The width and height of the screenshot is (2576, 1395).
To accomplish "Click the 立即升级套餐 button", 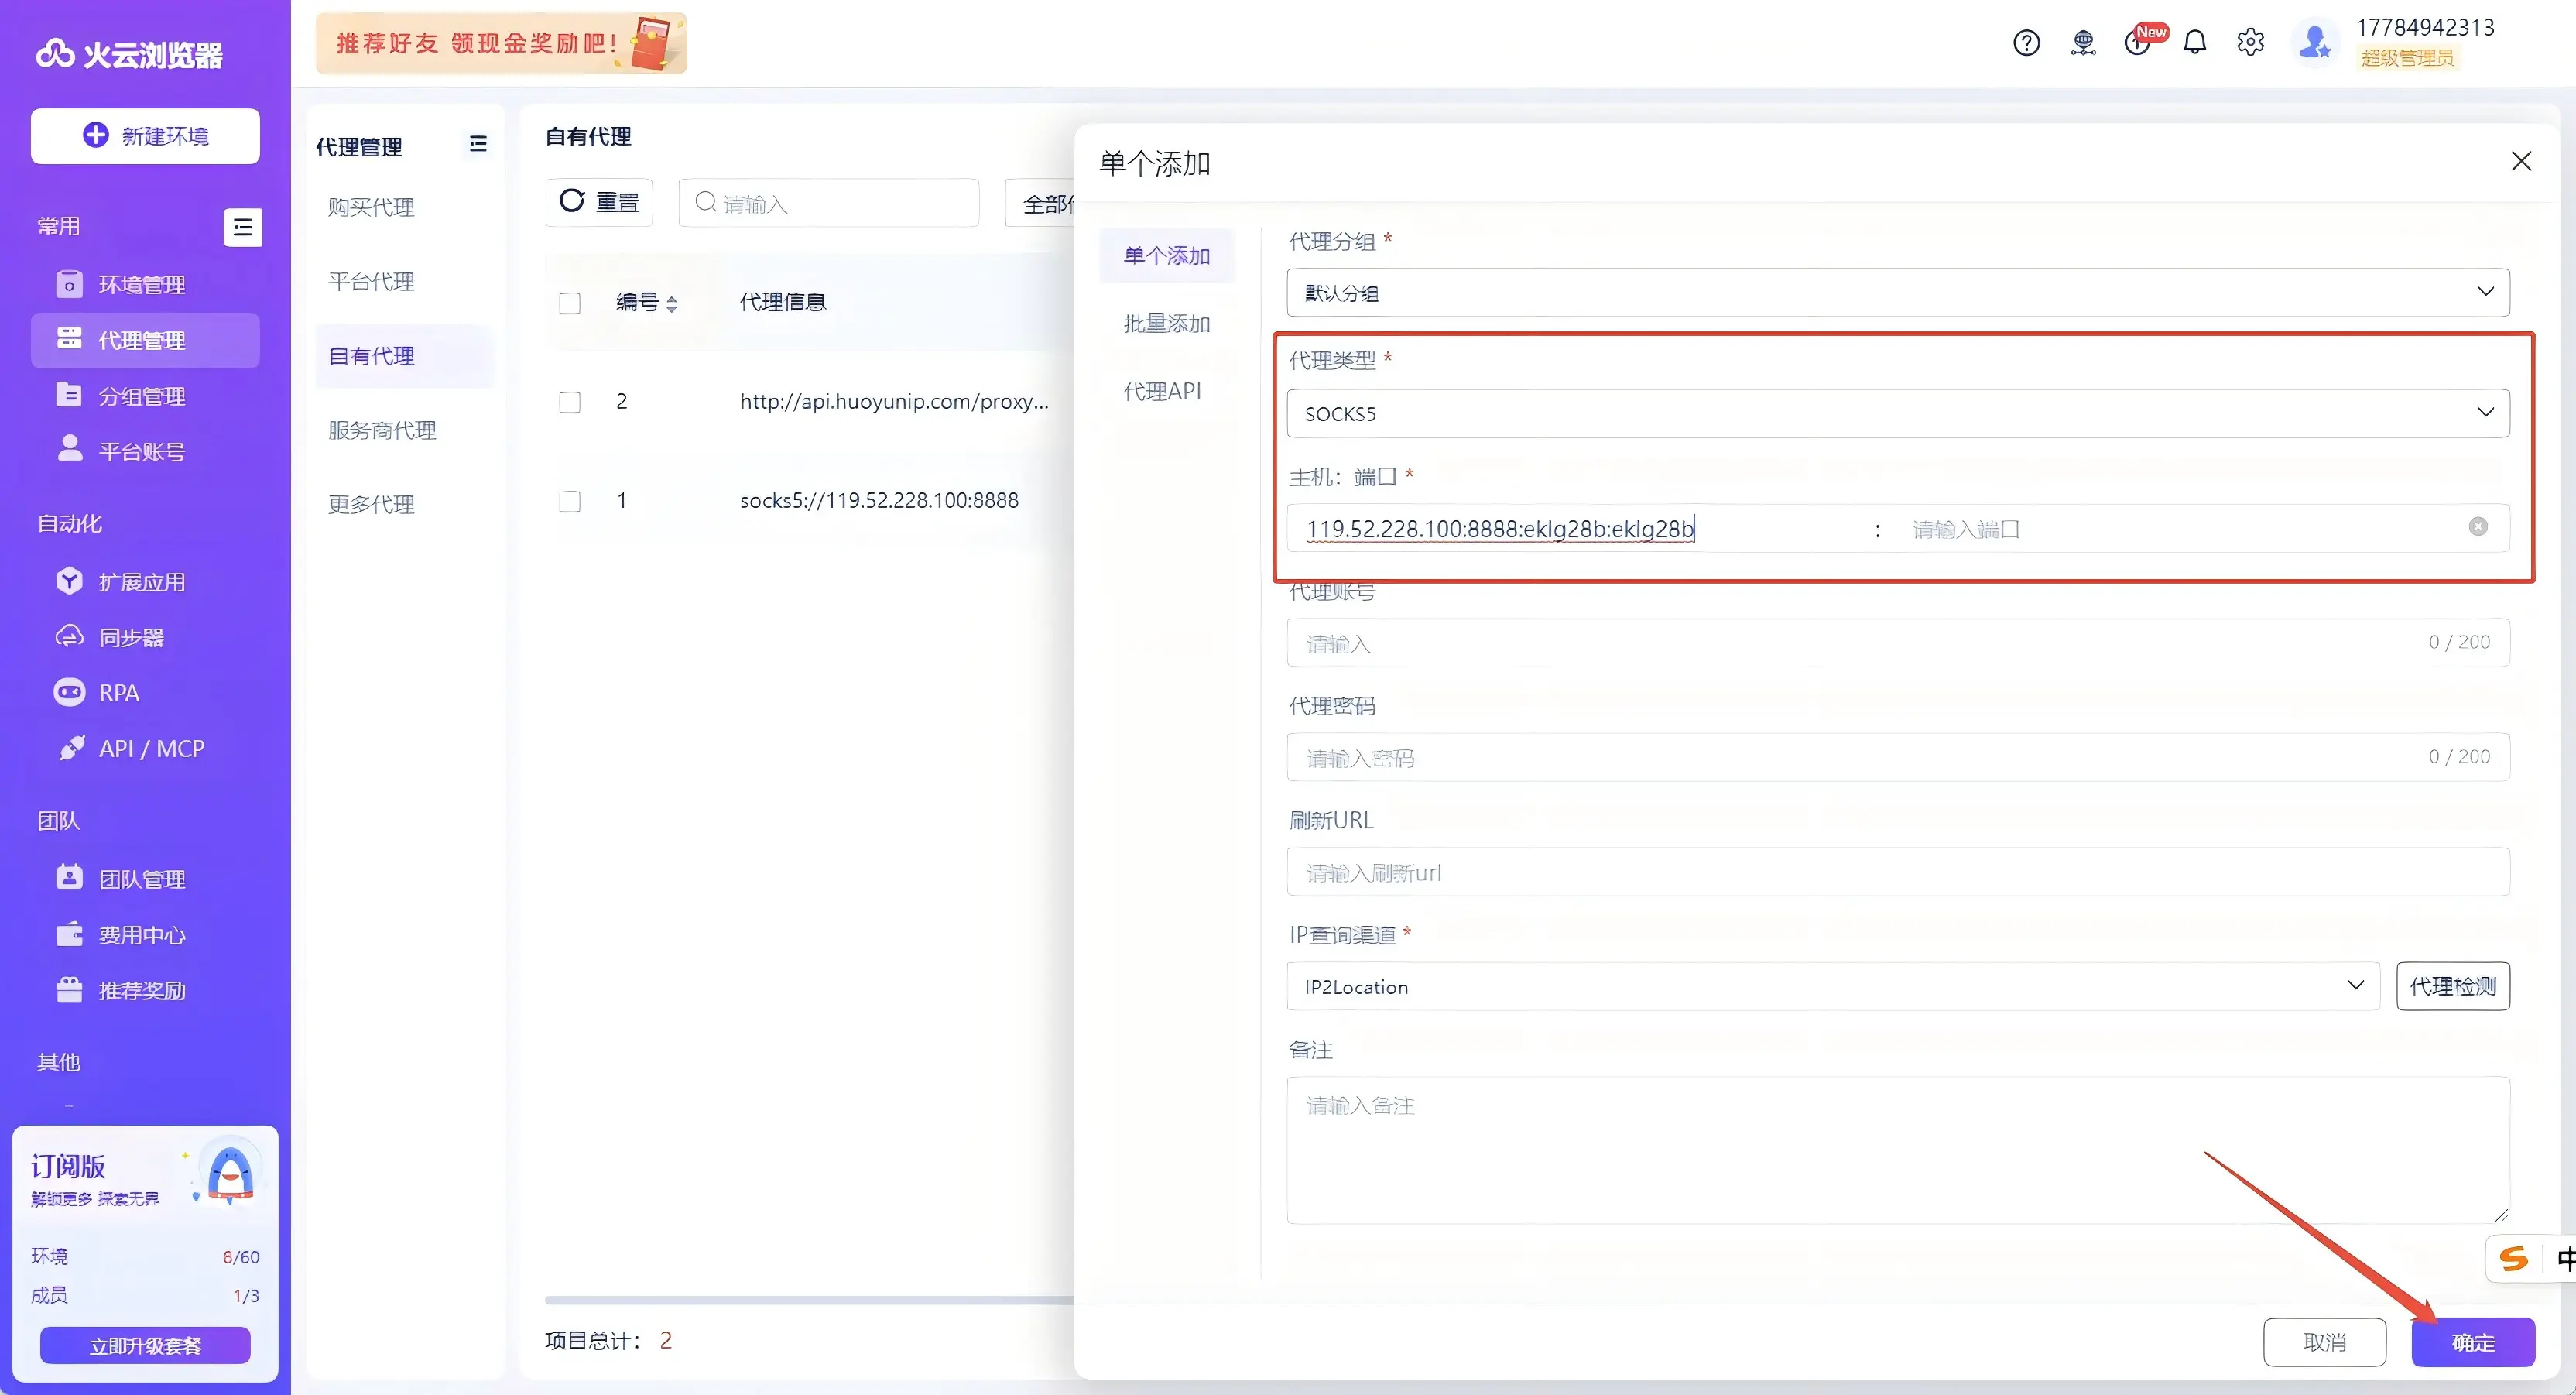I will click(x=145, y=1345).
